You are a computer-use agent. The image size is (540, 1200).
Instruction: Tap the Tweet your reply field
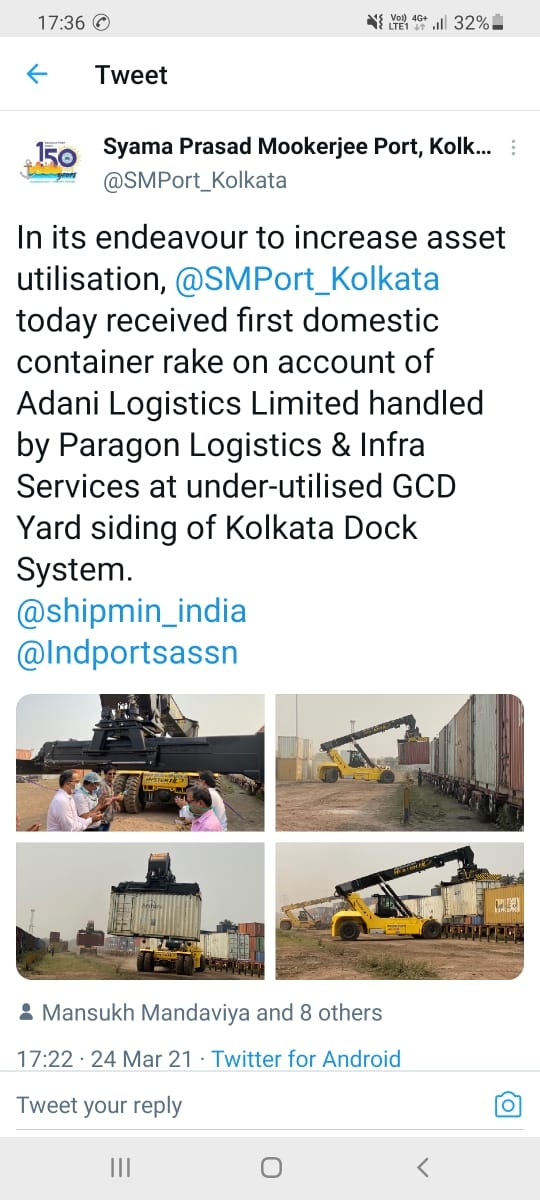(x=250, y=1105)
